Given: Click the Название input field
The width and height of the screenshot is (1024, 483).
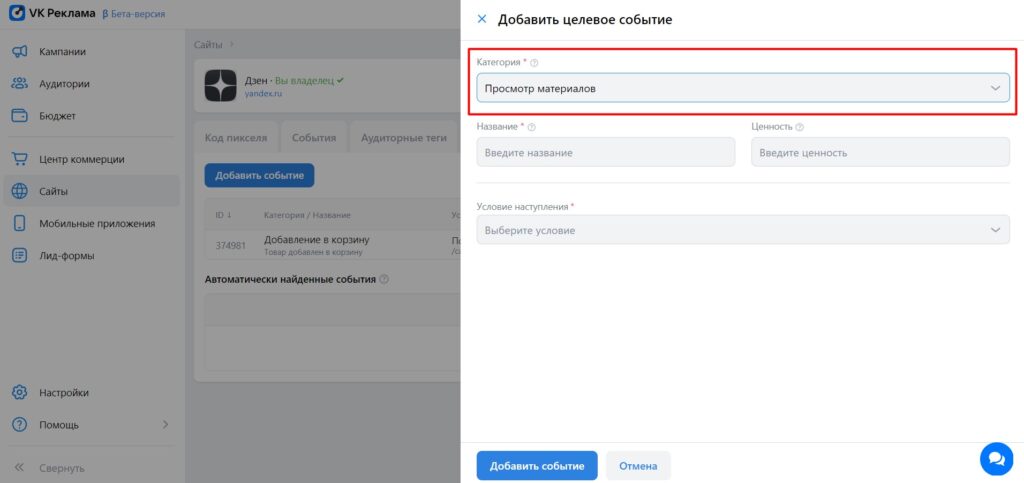Looking at the screenshot, I should [605, 152].
